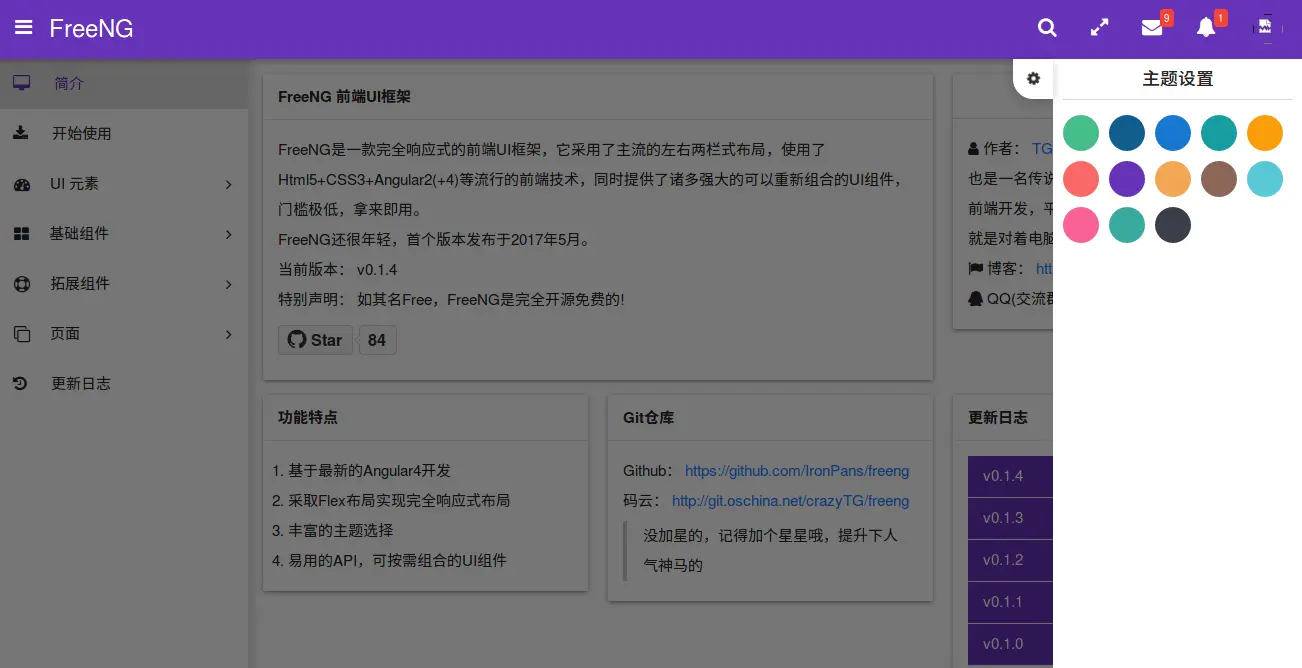Open the 简介 sidebar item

(124, 83)
